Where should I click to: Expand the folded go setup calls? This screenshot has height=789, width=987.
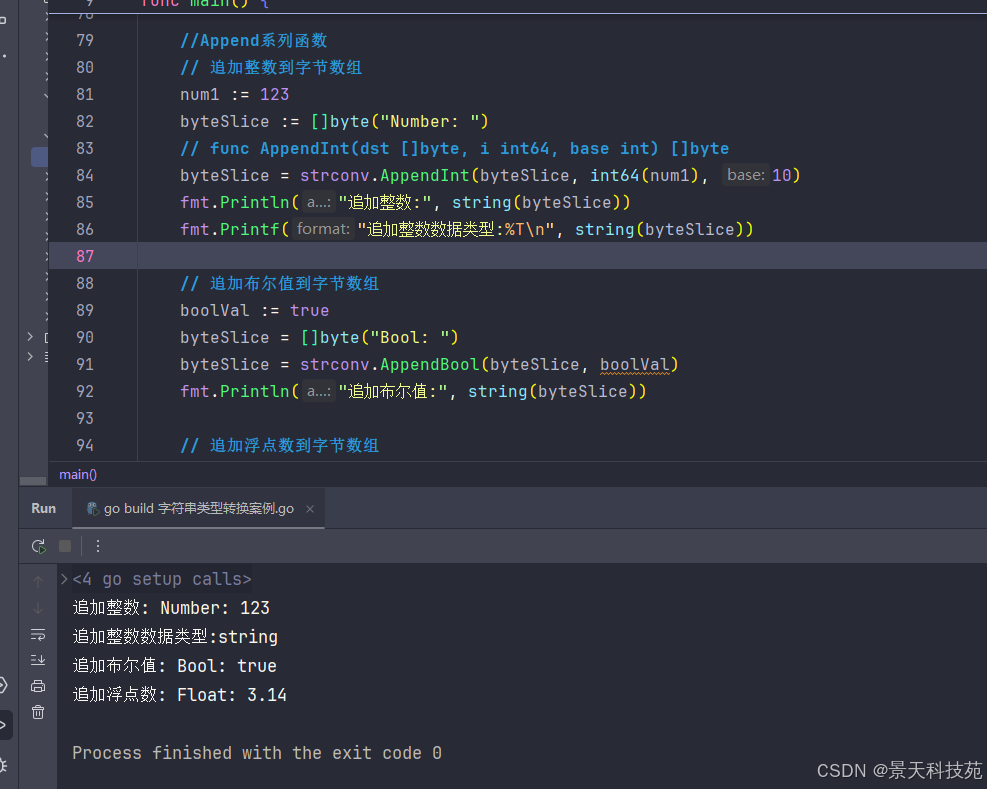click(65, 579)
